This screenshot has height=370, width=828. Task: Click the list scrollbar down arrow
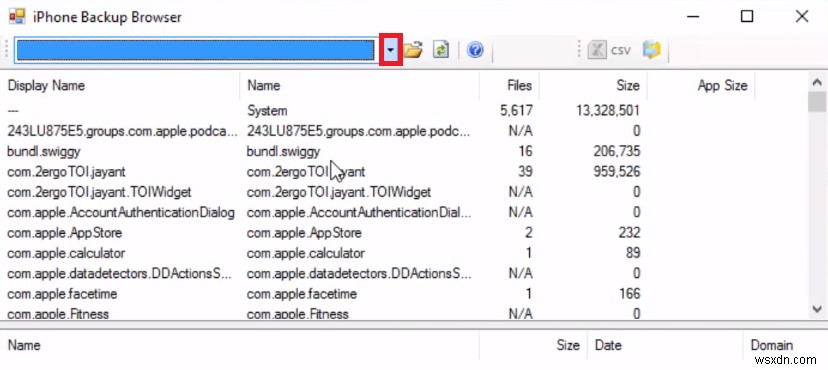tap(817, 309)
